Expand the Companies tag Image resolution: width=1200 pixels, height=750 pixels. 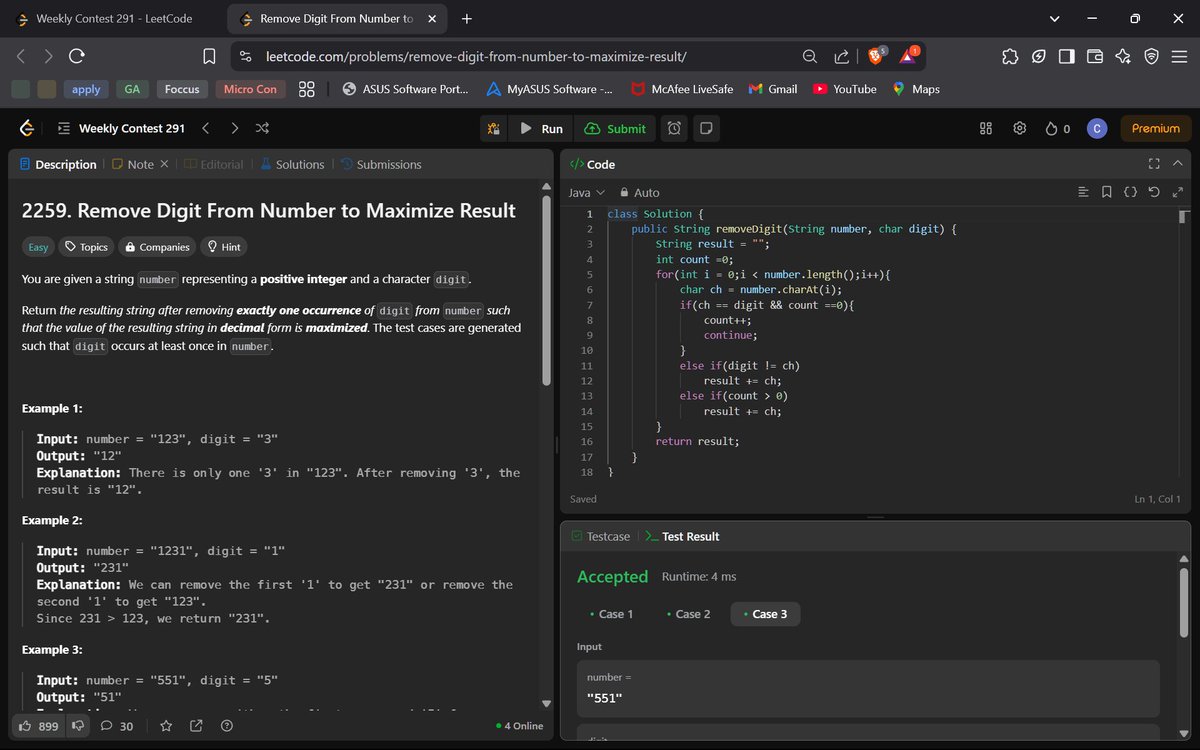click(157, 247)
